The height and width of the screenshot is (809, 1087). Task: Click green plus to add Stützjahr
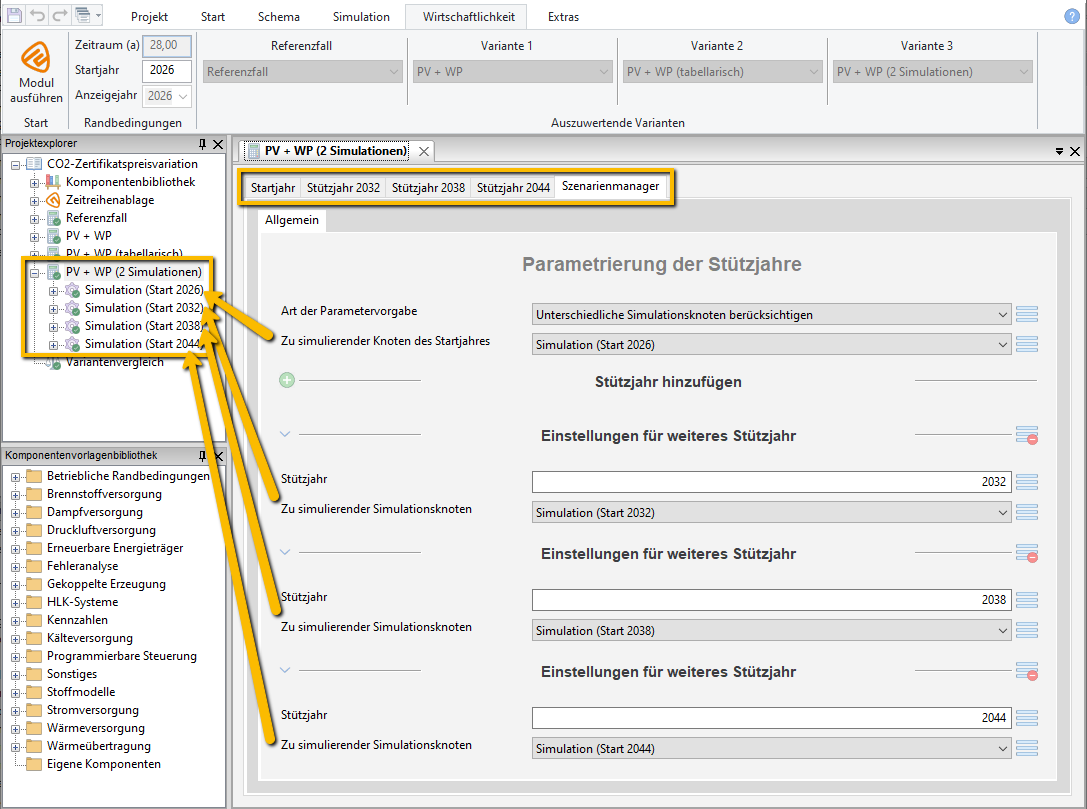point(287,380)
